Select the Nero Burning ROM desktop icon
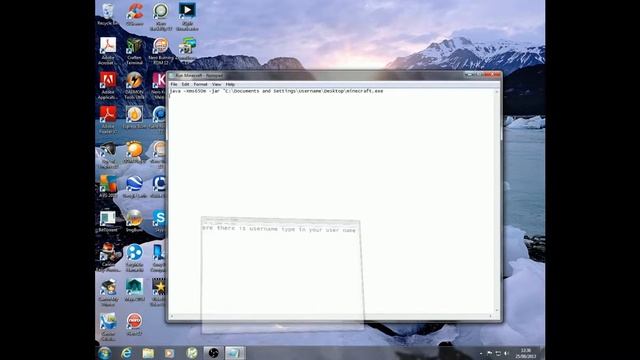640x360 pixels. click(160, 51)
